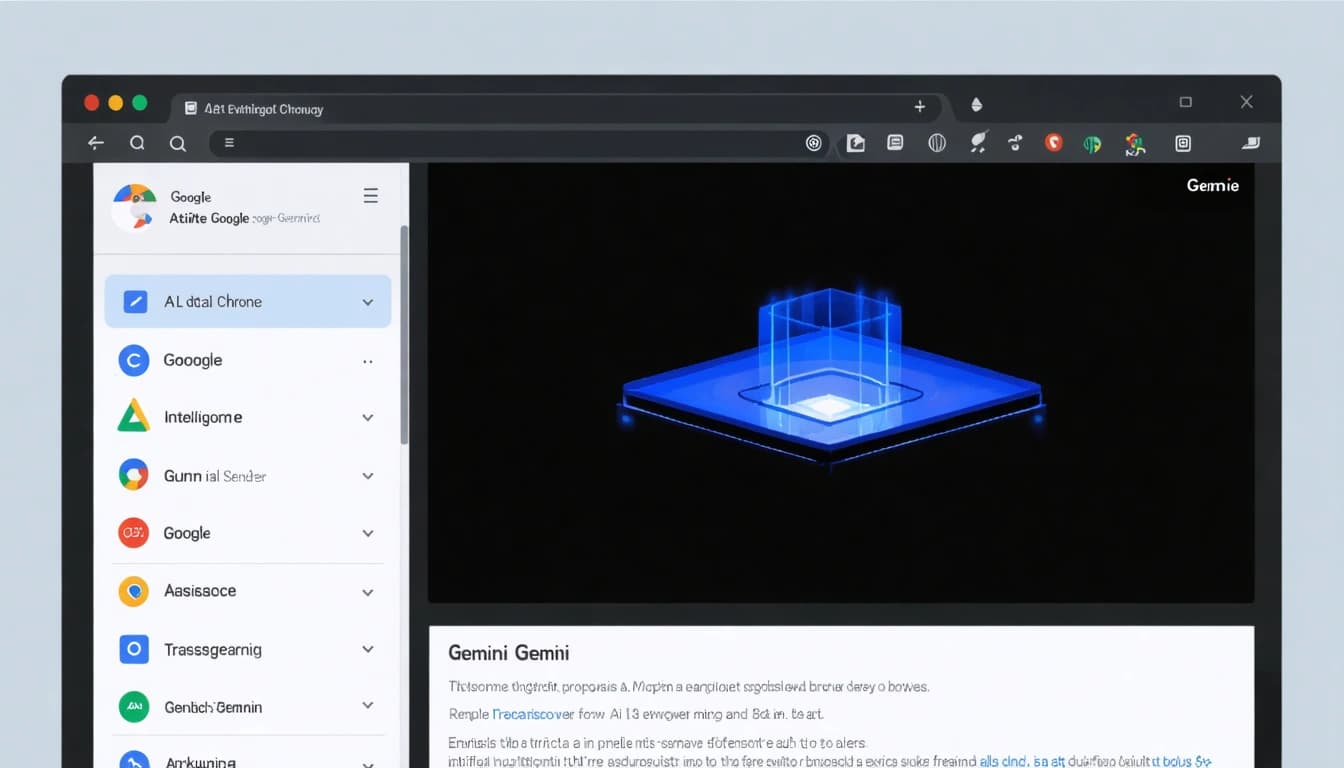The image size is (1344, 768).
Task: Open a new browser tab with plus button
Action: coord(919,105)
